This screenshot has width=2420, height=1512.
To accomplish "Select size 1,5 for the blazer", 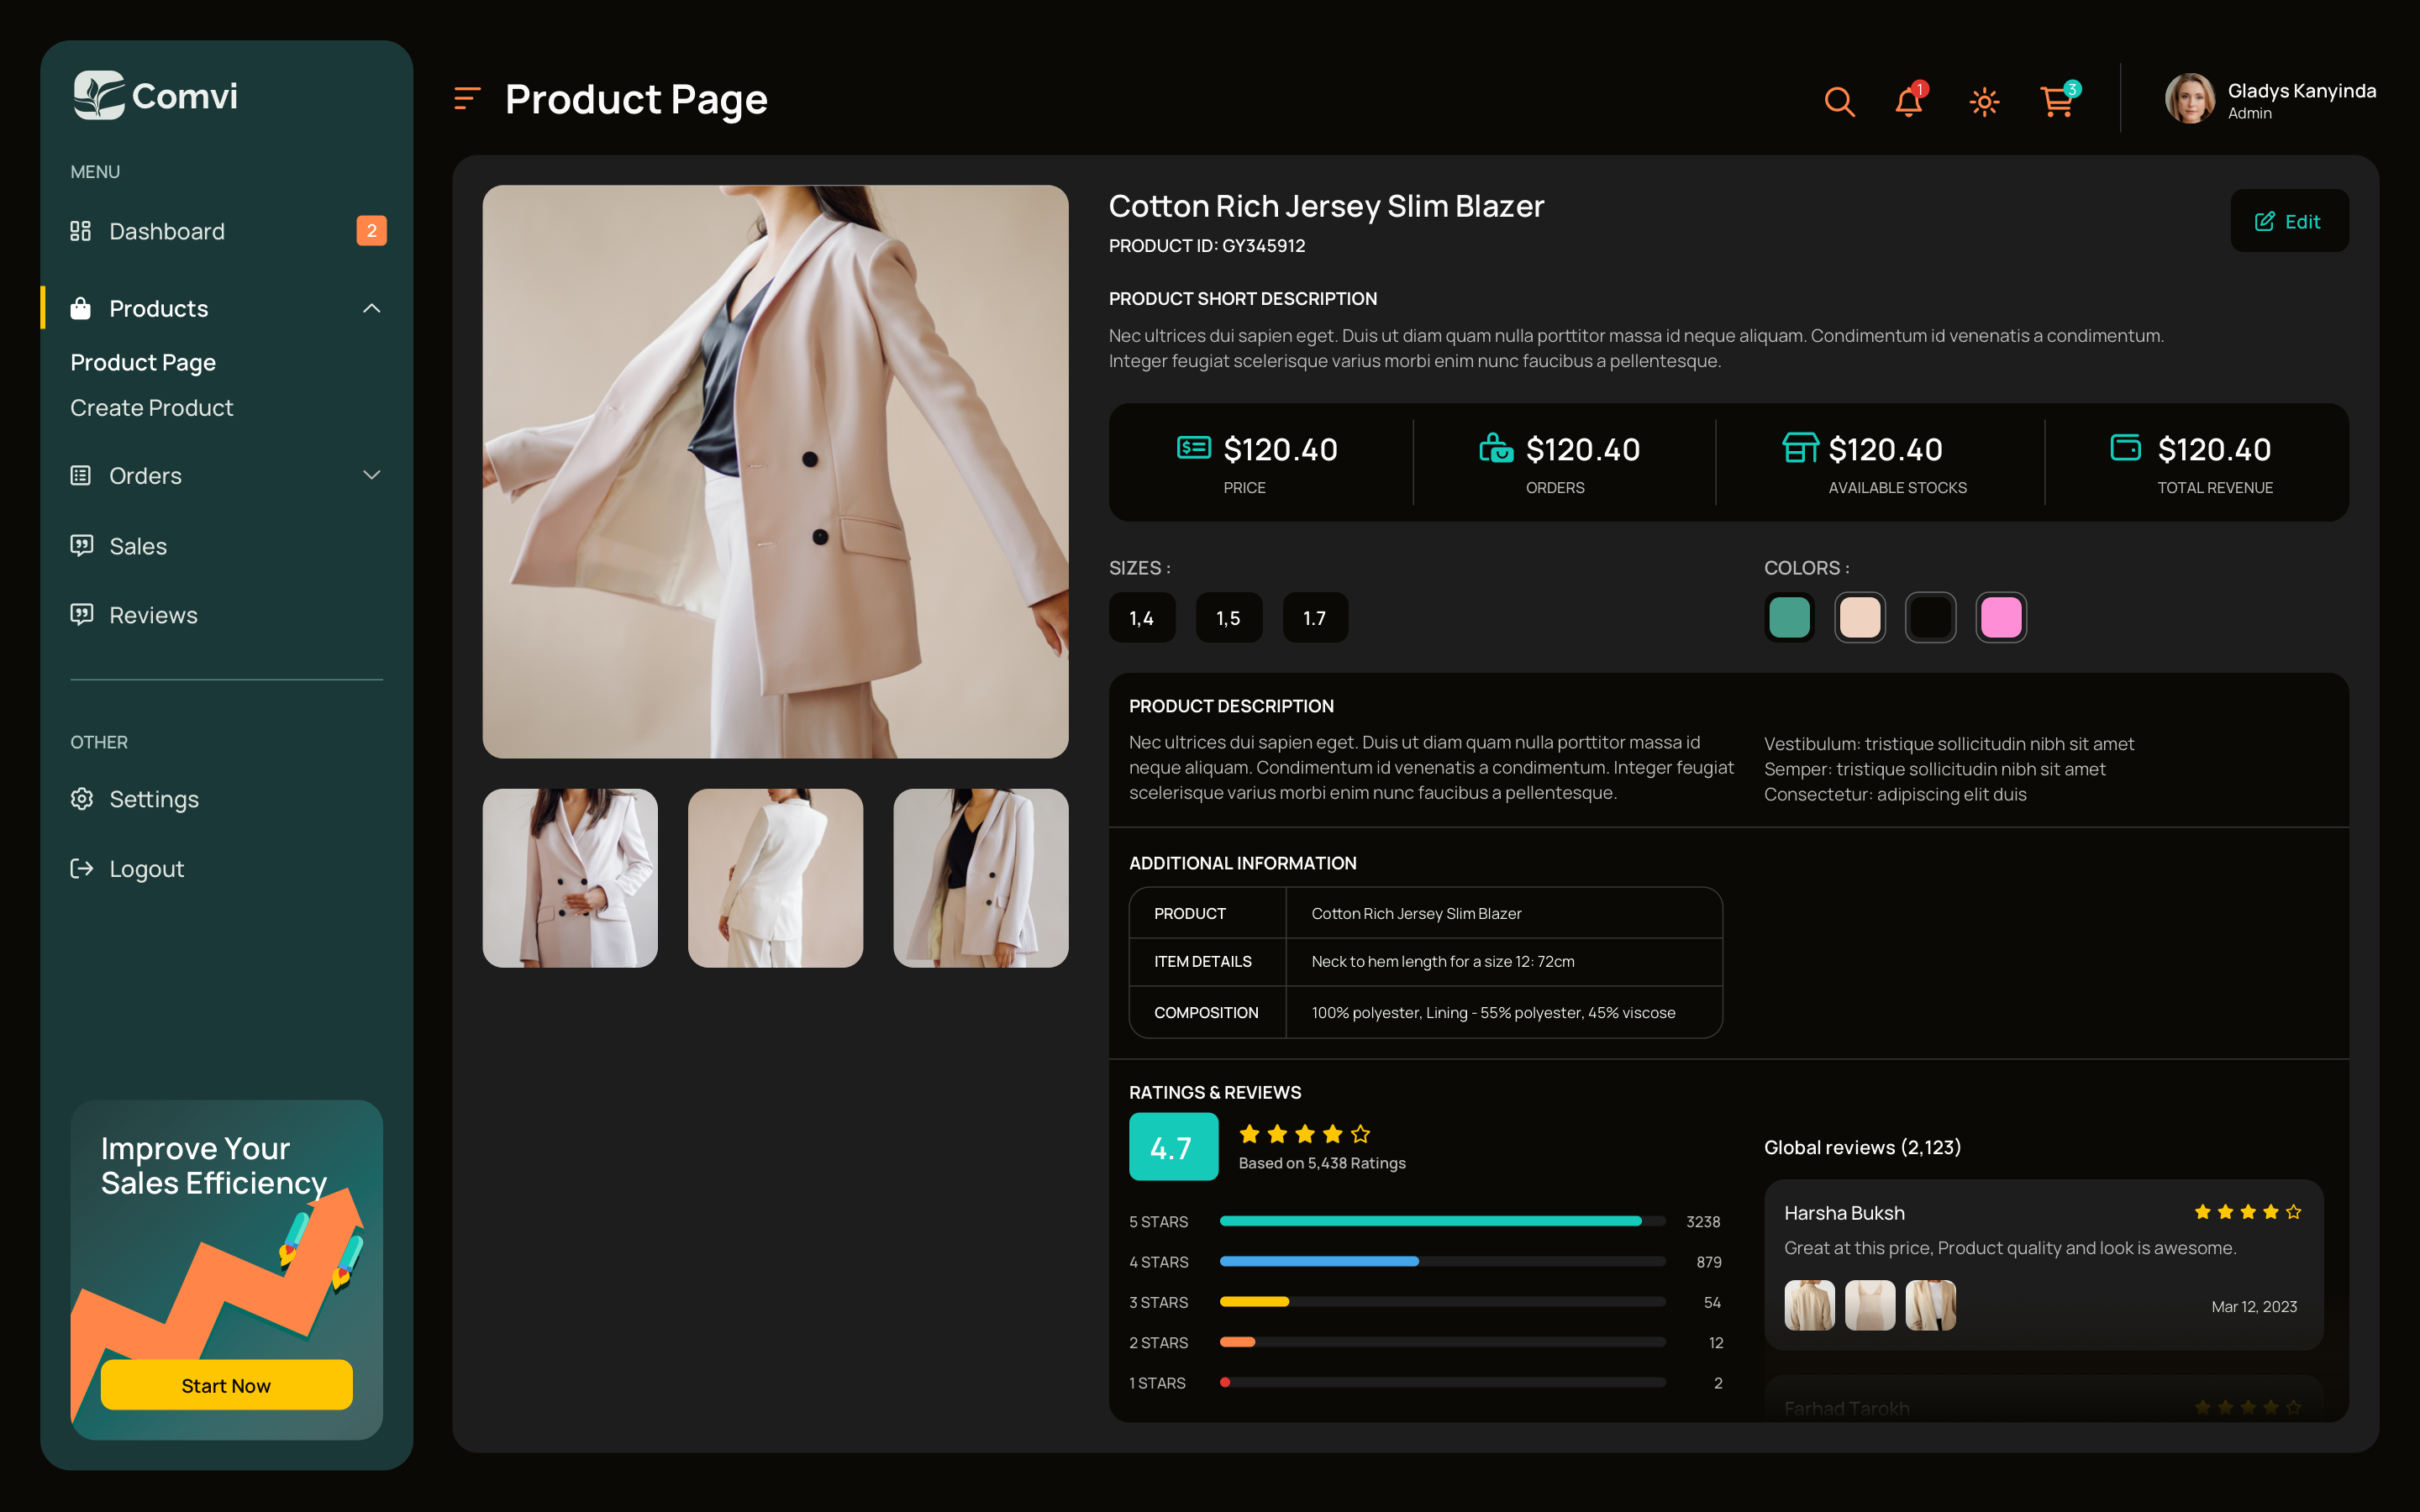I will click(1229, 617).
